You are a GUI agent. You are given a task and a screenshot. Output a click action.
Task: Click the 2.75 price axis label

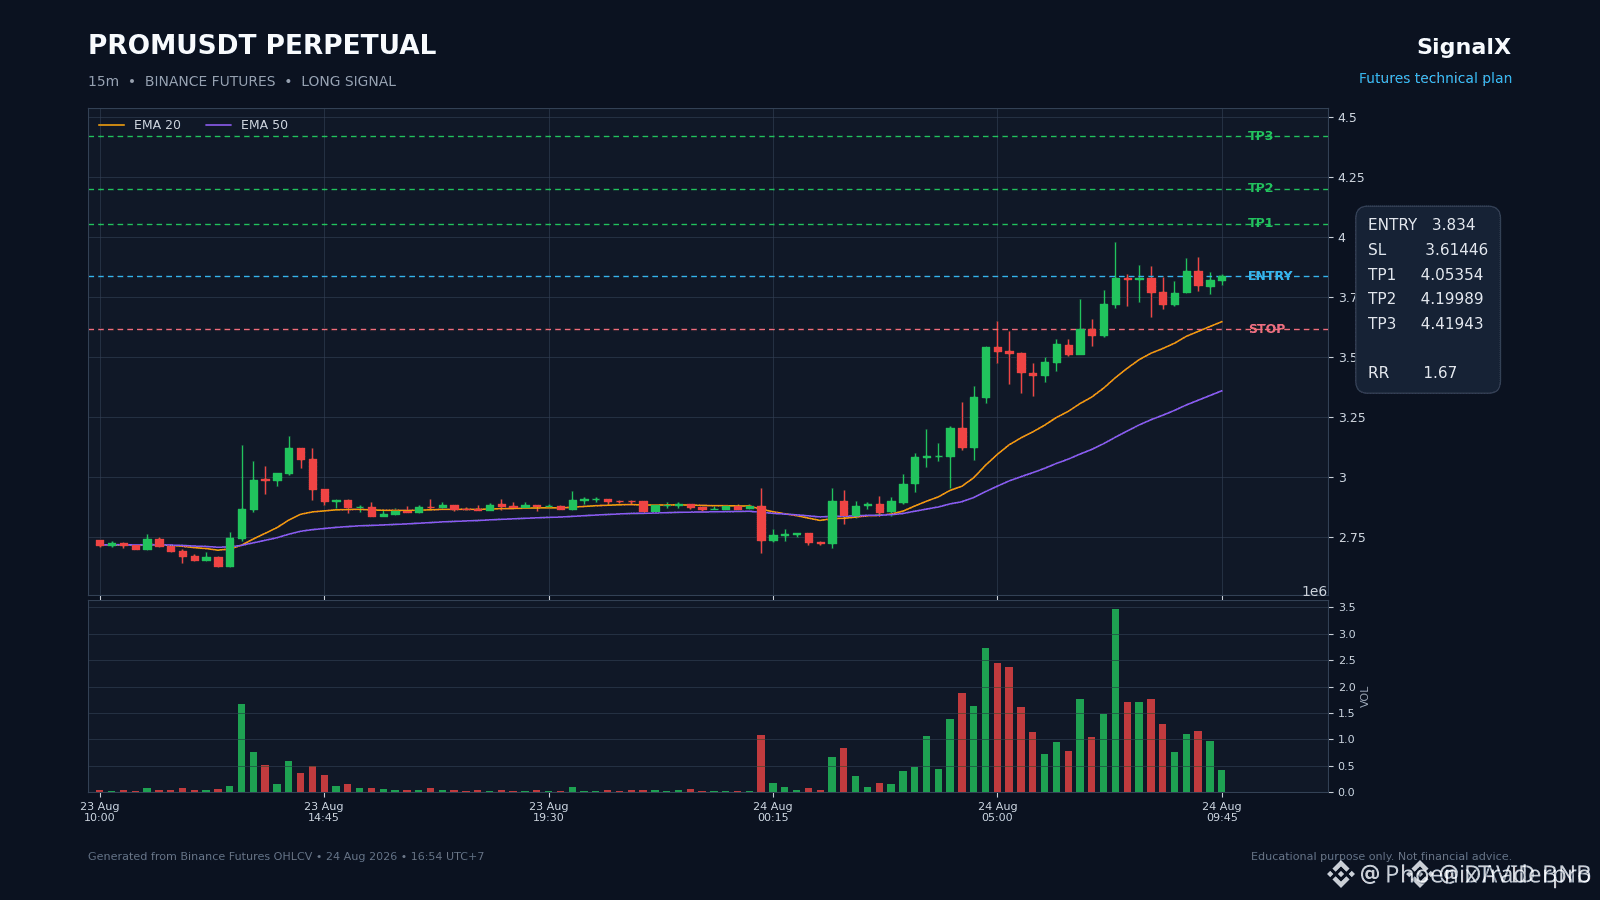tap(1351, 538)
